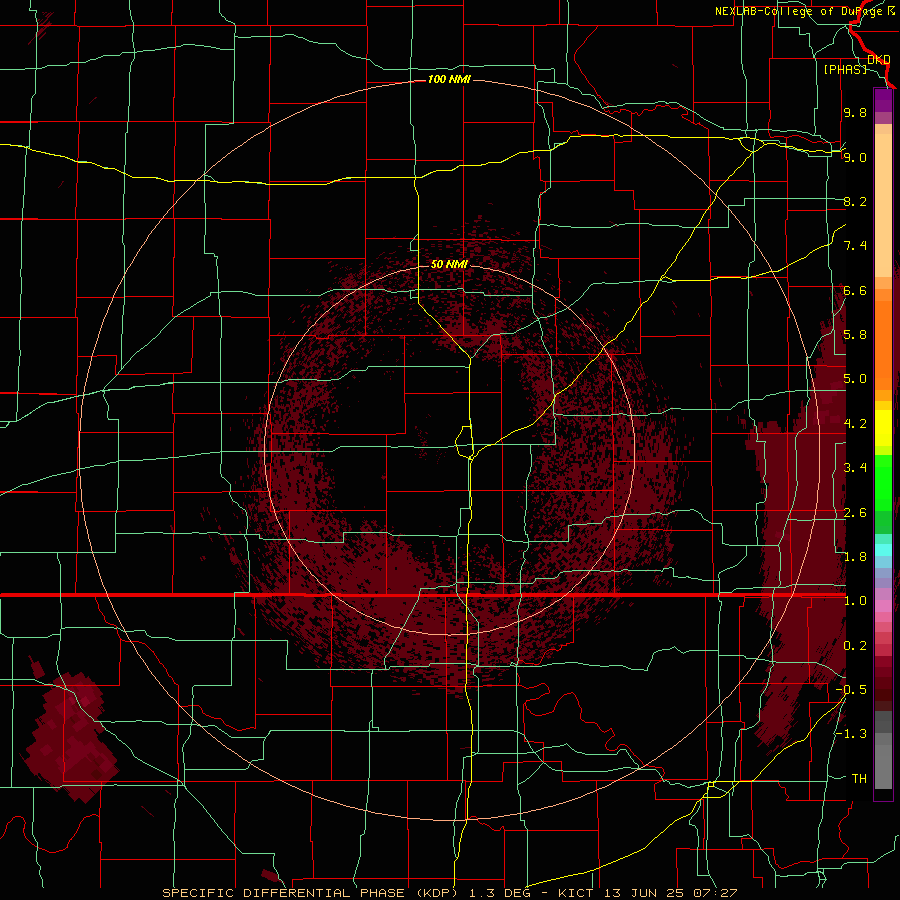
Task: Click the 3.4 value on the color scale
Action: (855, 468)
